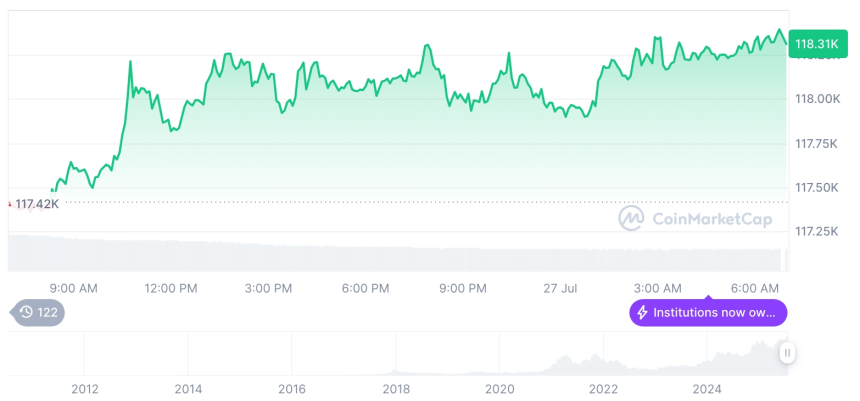
Task: Click the 117.50K price axis label
Action: [818, 188]
